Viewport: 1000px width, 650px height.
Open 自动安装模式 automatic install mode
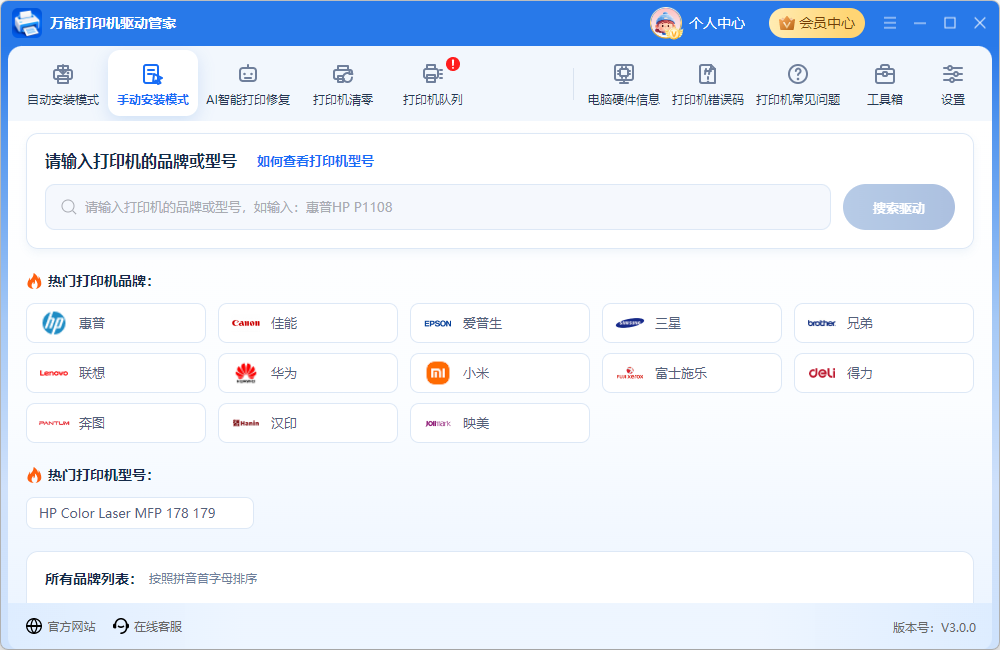[62, 84]
